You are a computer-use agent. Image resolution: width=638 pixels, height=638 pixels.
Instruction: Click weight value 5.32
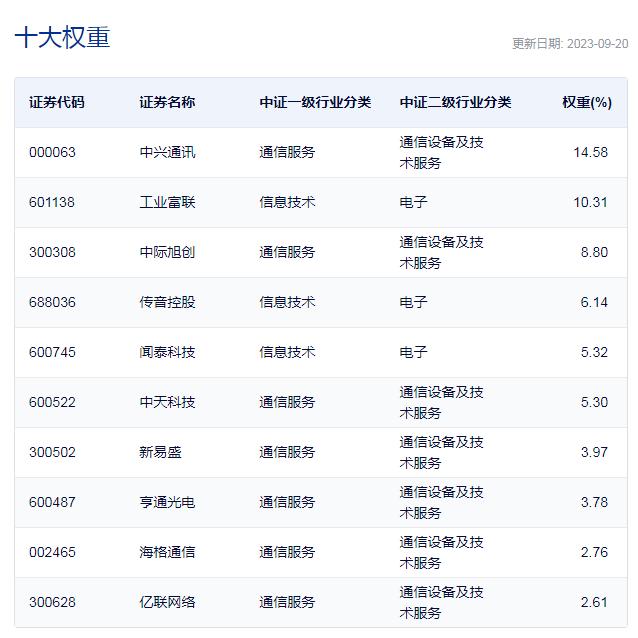(594, 352)
